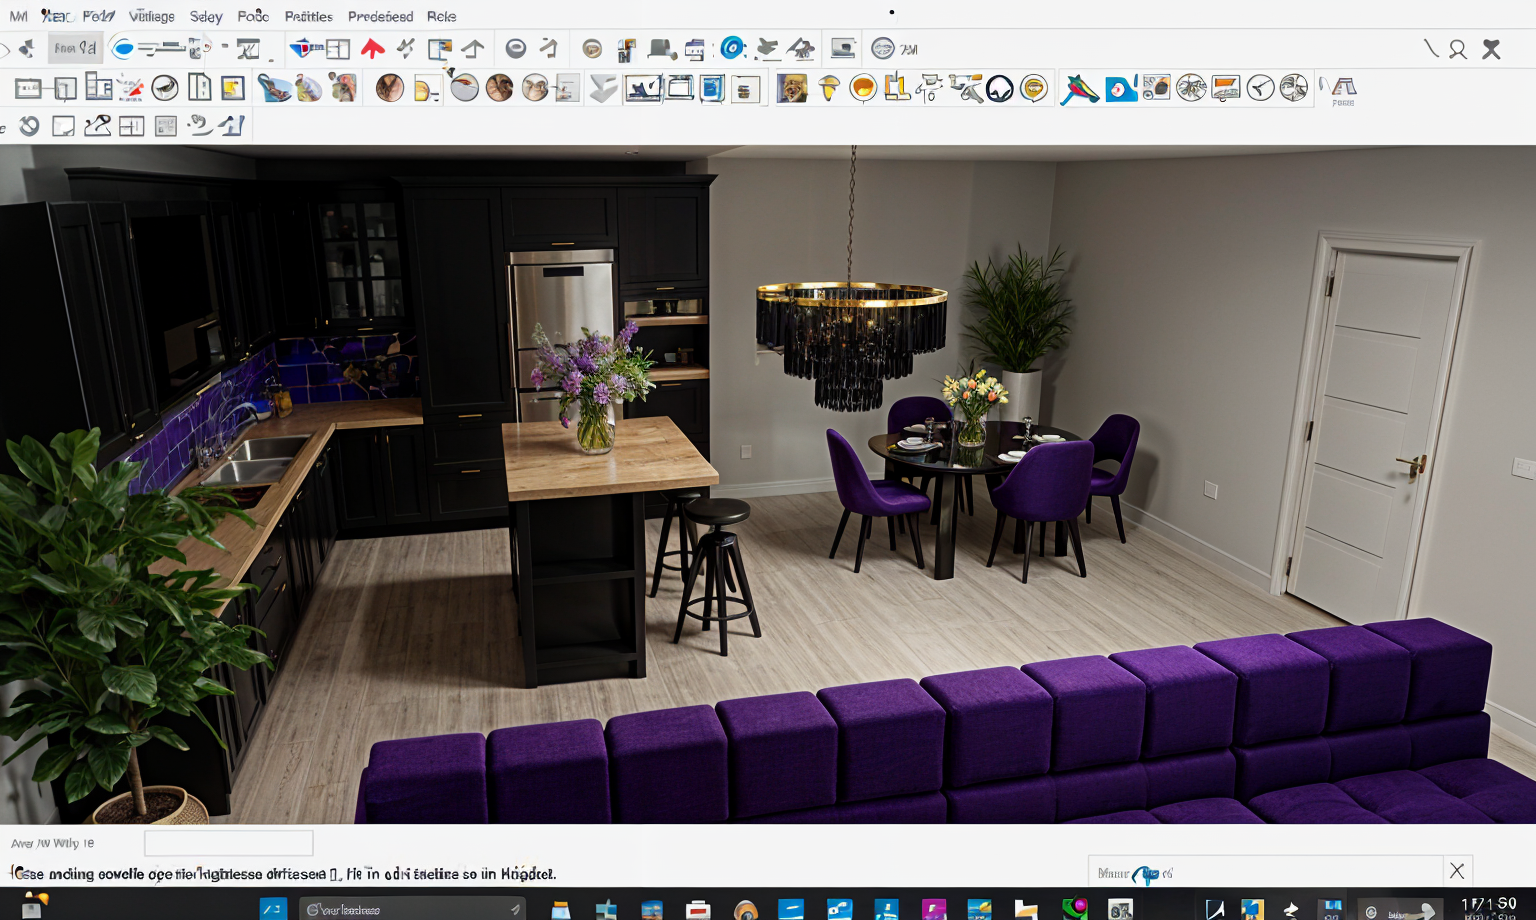
Task: Click the Posse labeled toolbar button
Action: coord(1342,90)
